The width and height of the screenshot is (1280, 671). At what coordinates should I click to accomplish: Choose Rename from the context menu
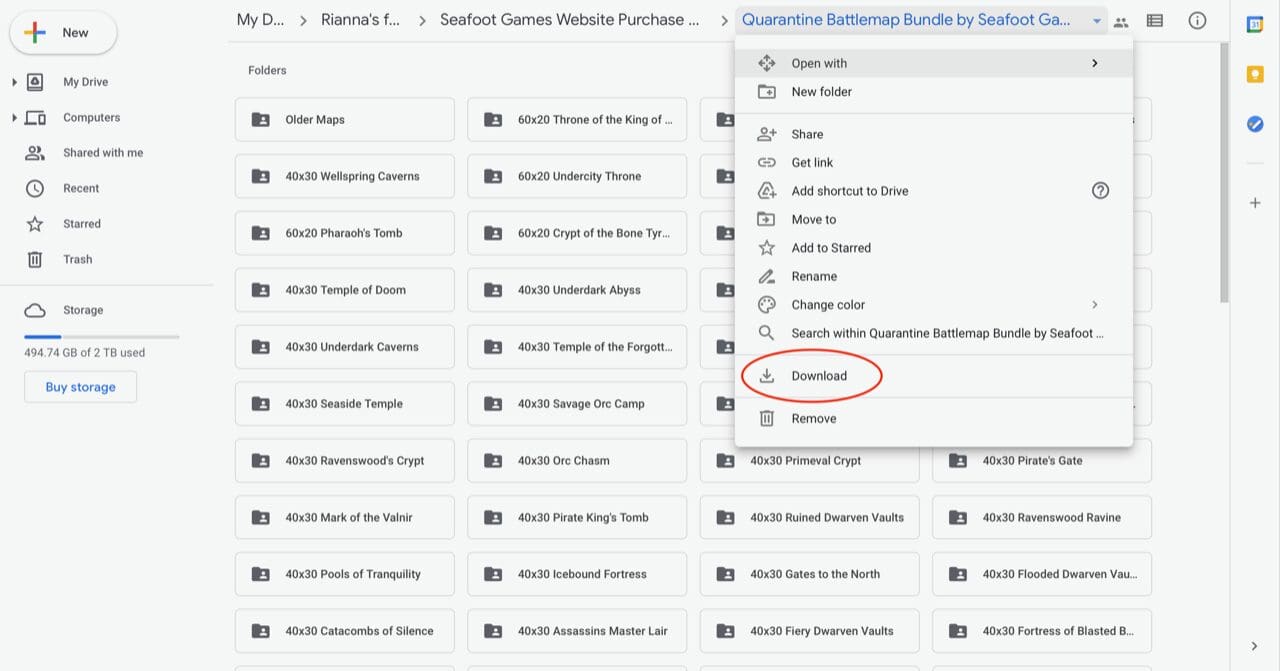point(814,276)
